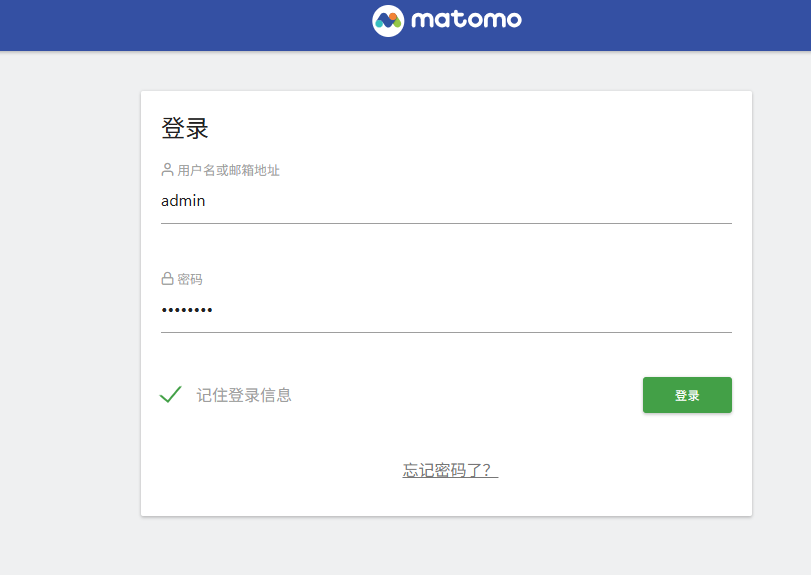Click the 记住登录信息 label
This screenshot has width=811, height=575.
[244, 395]
